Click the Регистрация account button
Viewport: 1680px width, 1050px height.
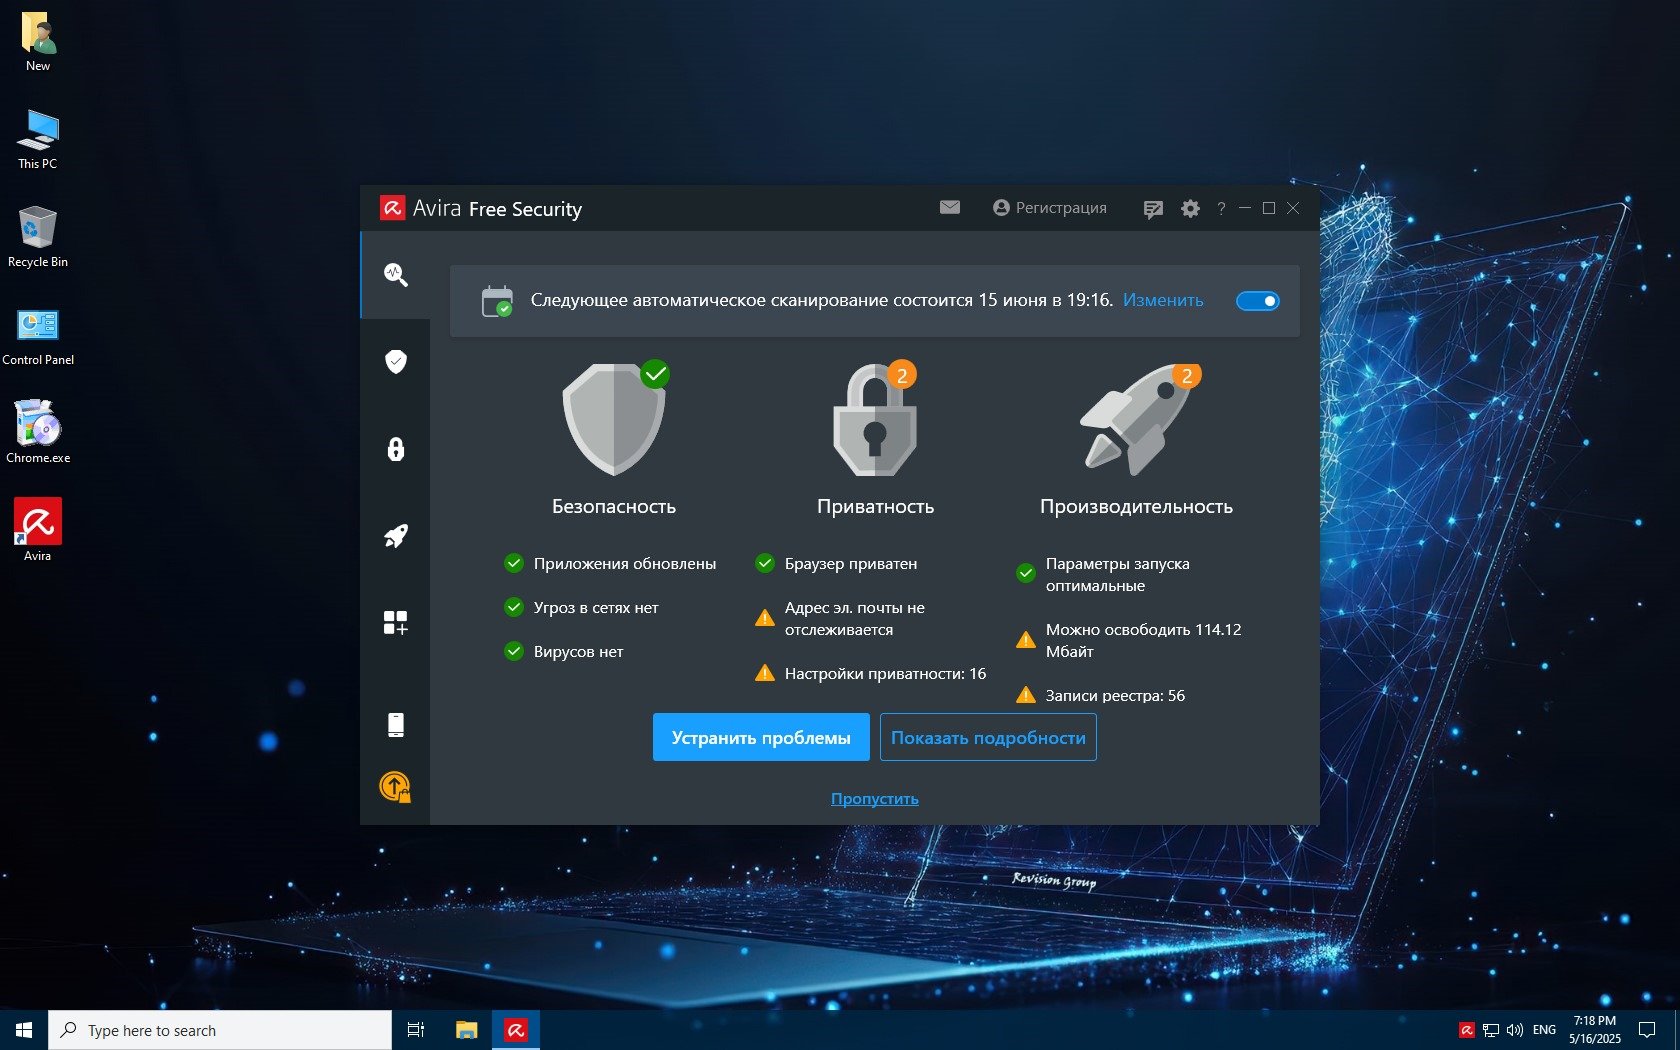1050,208
